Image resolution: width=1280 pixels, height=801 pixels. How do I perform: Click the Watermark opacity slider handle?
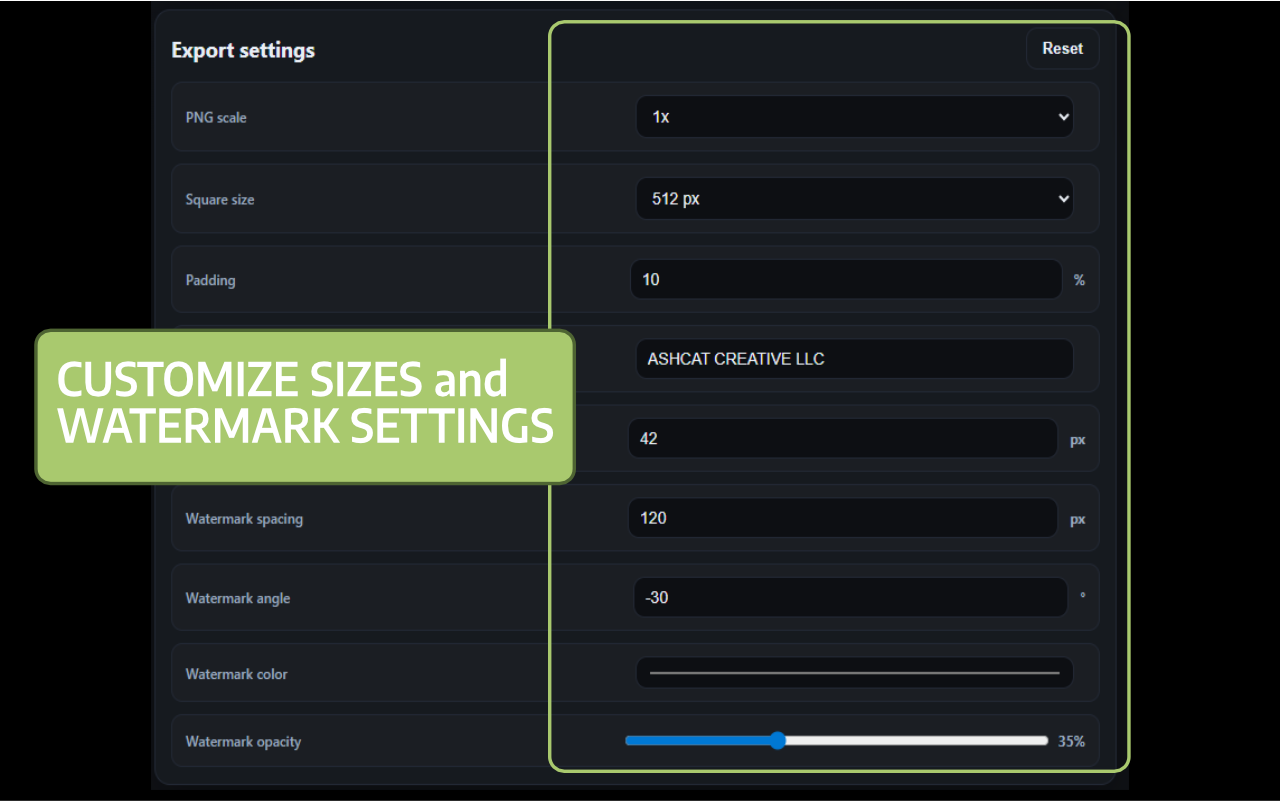(x=779, y=741)
